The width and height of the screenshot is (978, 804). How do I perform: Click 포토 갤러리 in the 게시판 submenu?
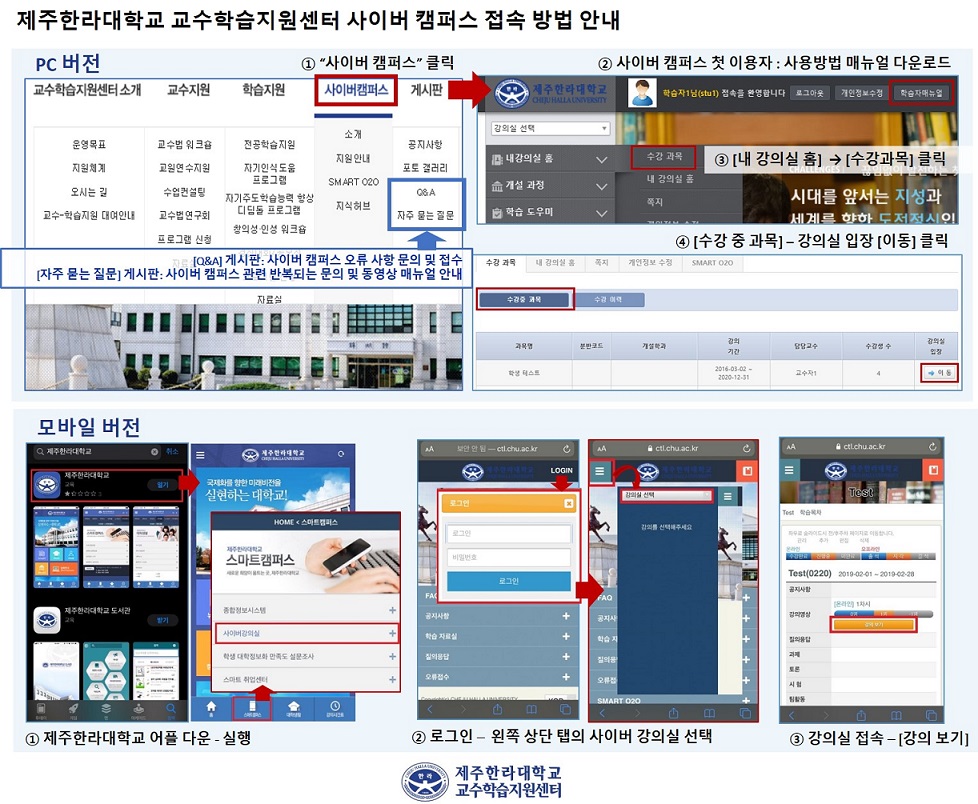click(425, 168)
